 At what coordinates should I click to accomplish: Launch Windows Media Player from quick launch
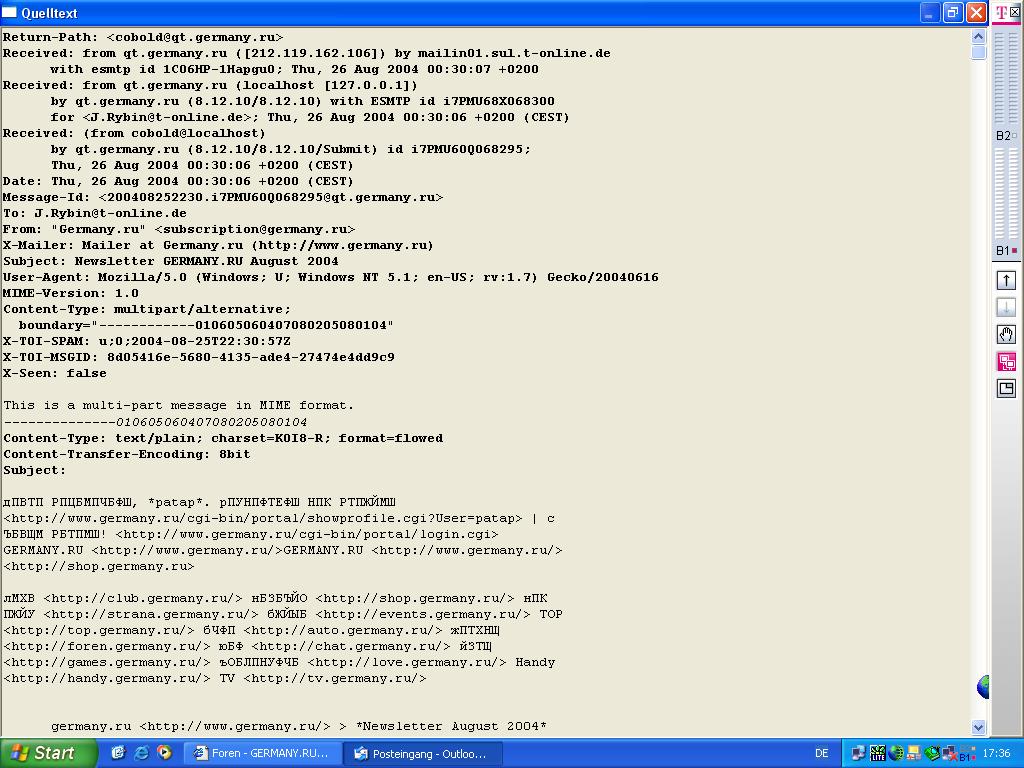pyautogui.click(x=164, y=753)
